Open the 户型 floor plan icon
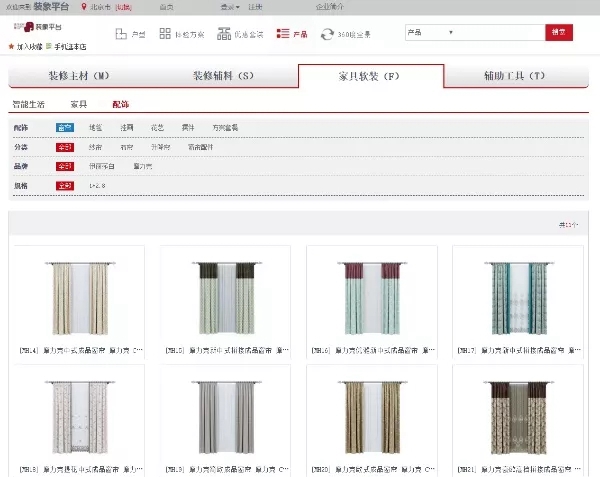This screenshot has height=477, width=600. coord(121,34)
